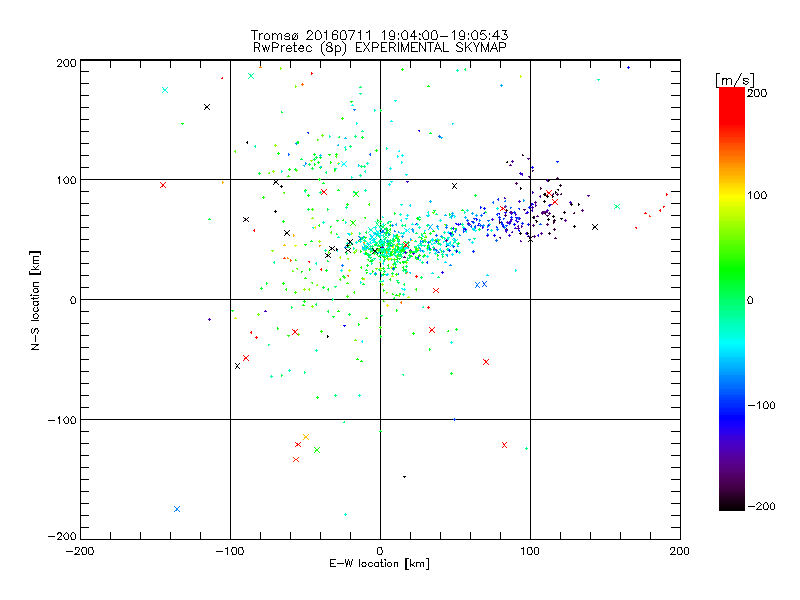Pick the blue band of the velocity colorbar
This screenshot has width=800, height=600.
[732, 416]
